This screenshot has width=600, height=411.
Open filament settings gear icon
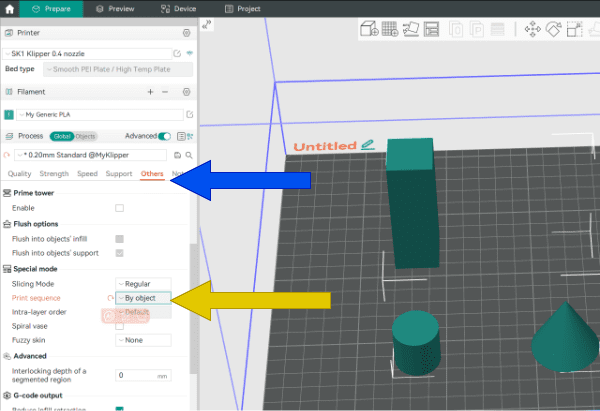coord(186,92)
